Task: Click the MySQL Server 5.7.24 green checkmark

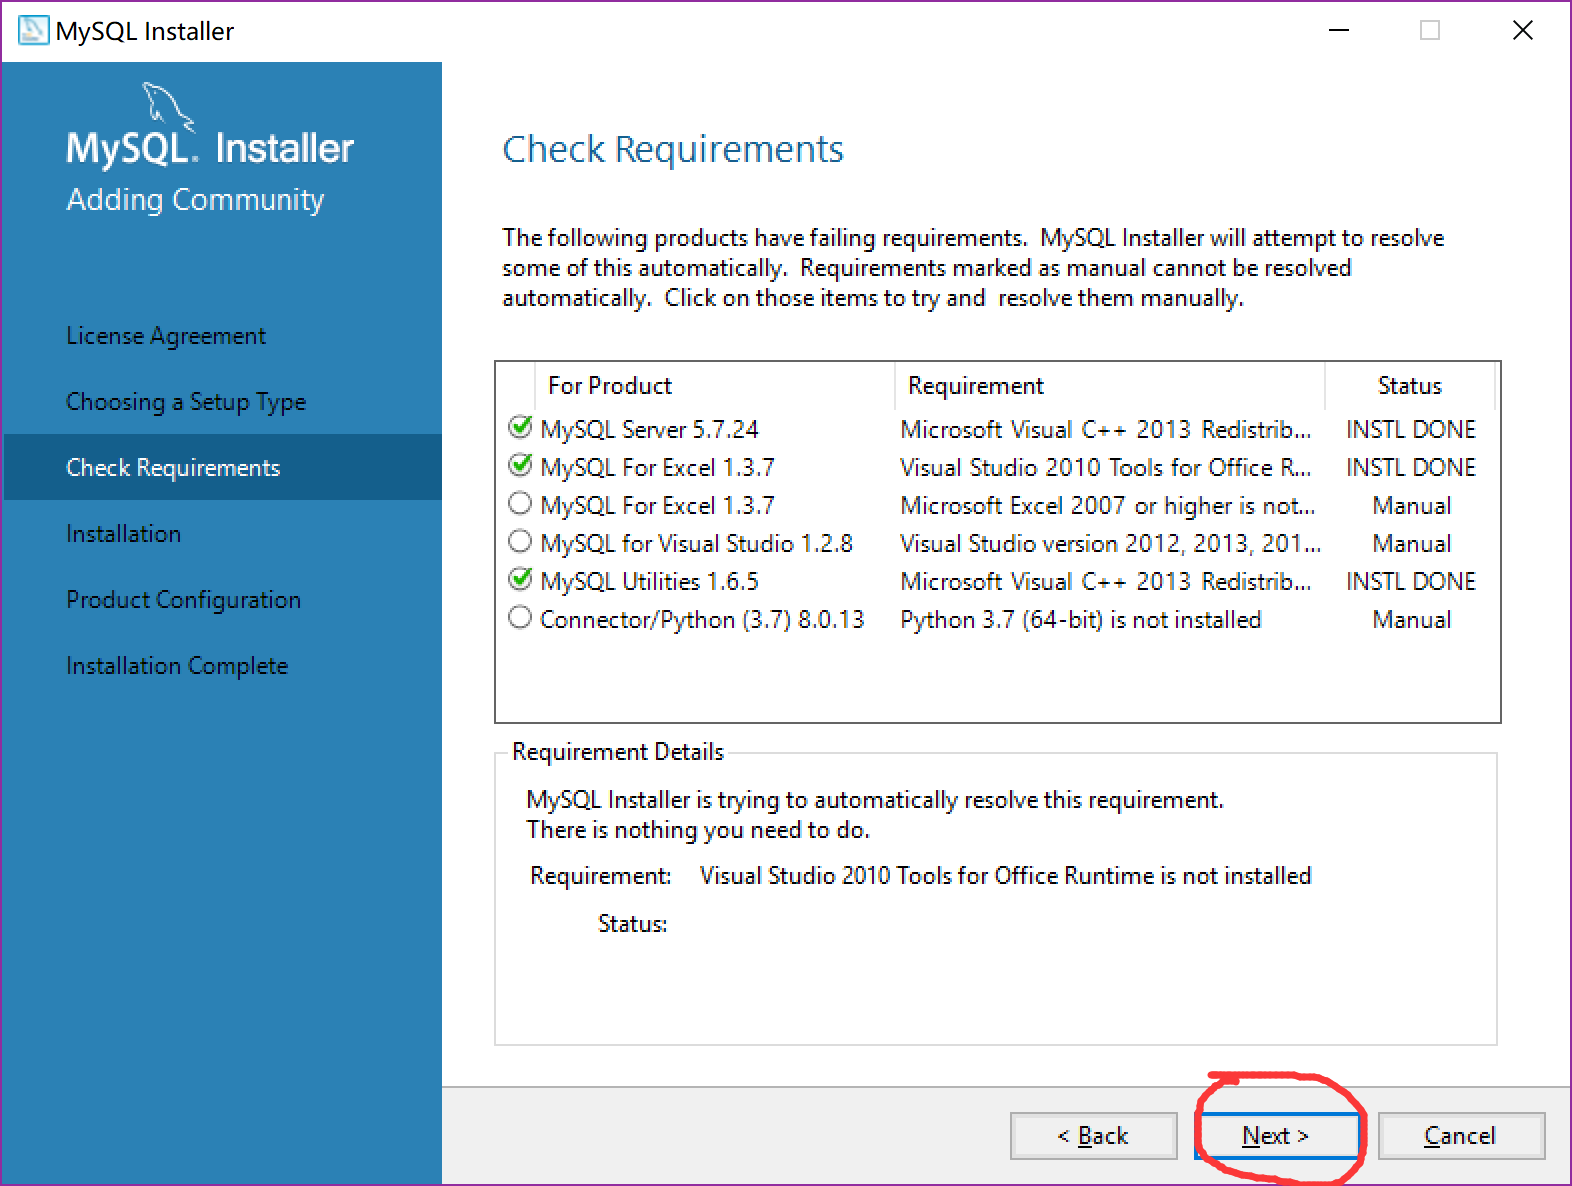Action: pyautogui.click(x=520, y=427)
